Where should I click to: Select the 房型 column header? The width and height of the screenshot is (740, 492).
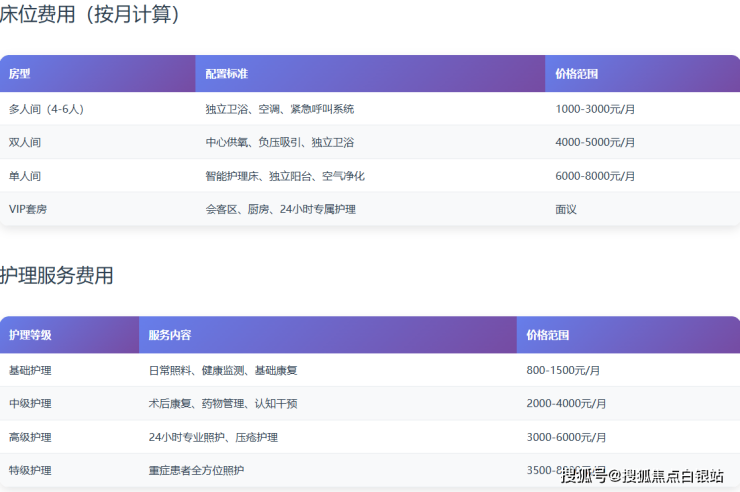(20, 74)
